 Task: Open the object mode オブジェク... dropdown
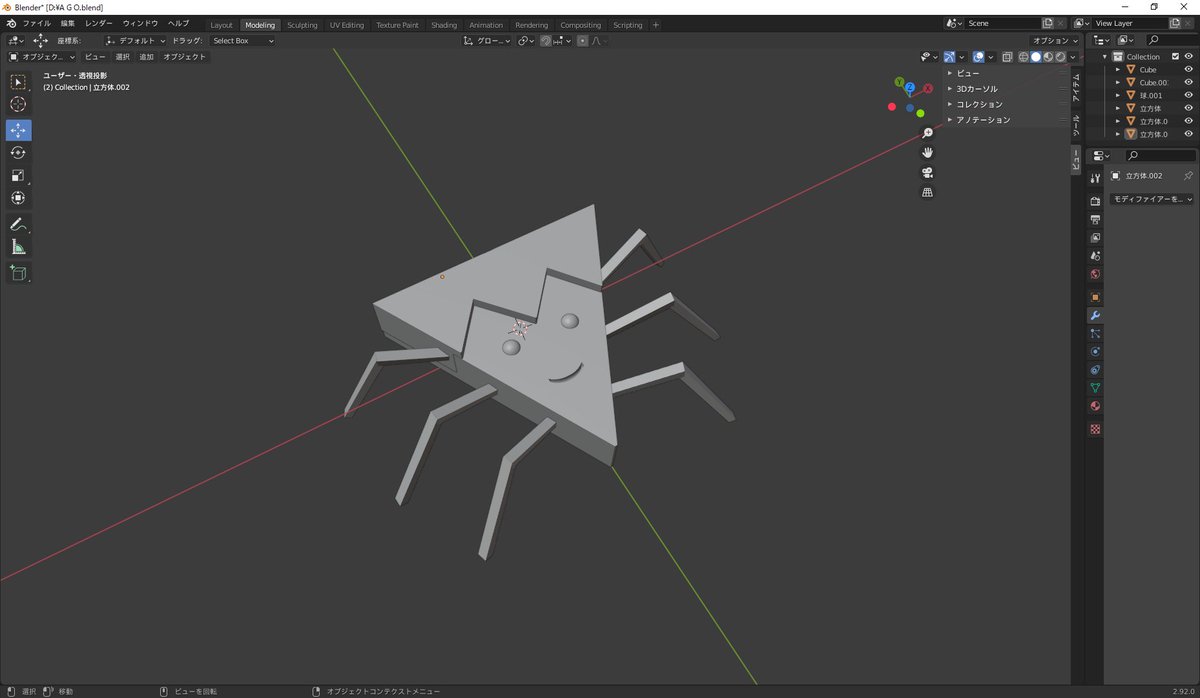(42, 57)
